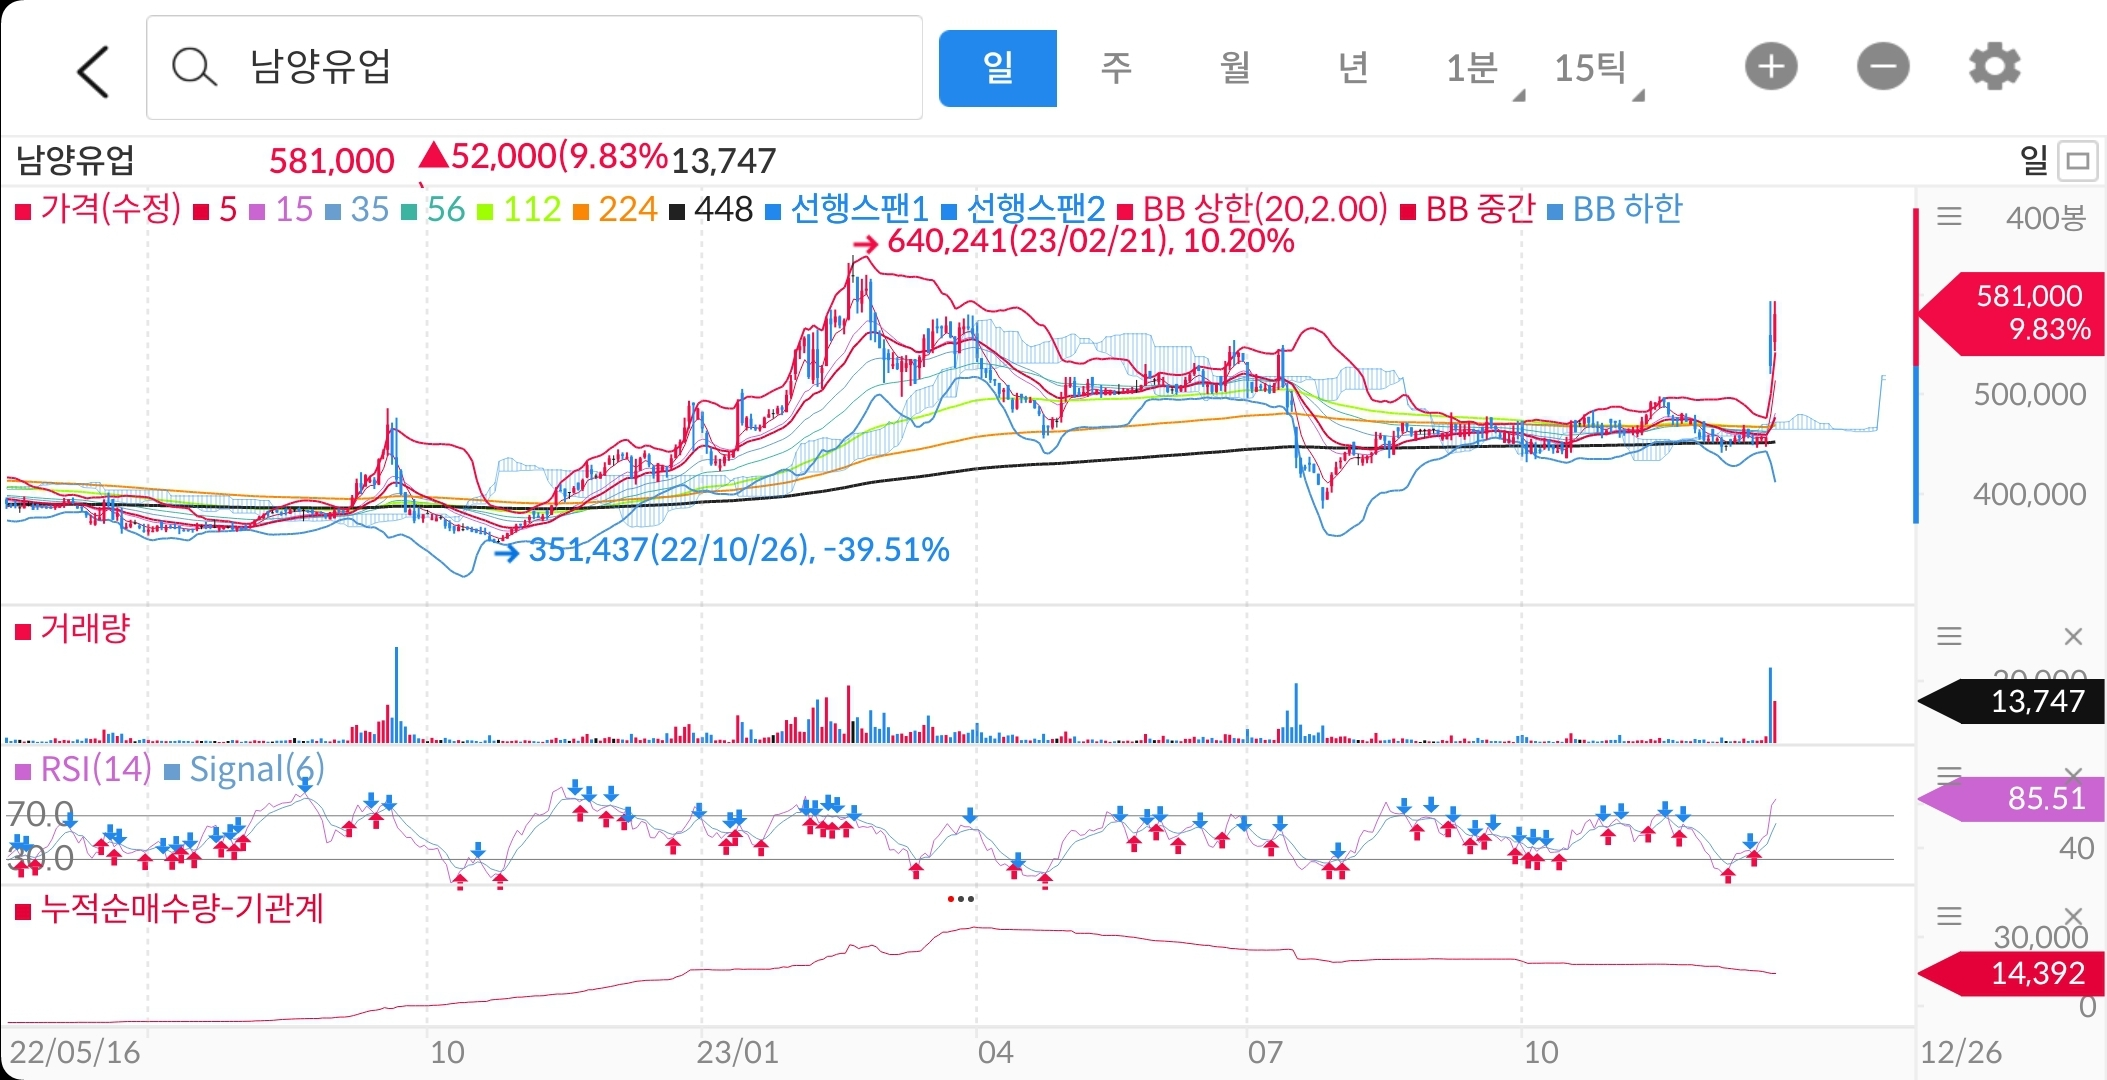Tap the 640,241(23/02/21) high annotation
The width and height of the screenshot is (2107, 1080).
click(x=1073, y=241)
